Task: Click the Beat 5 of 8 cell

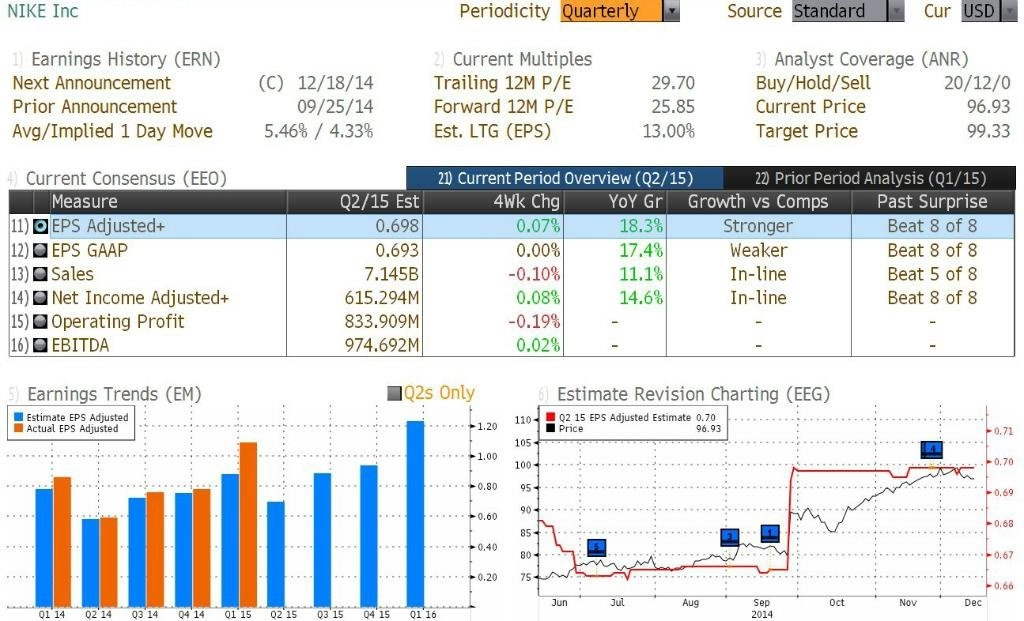Action: [933, 274]
